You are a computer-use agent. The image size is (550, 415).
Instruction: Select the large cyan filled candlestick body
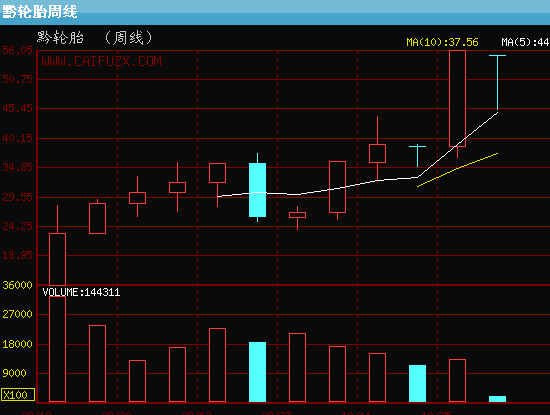tap(257, 190)
